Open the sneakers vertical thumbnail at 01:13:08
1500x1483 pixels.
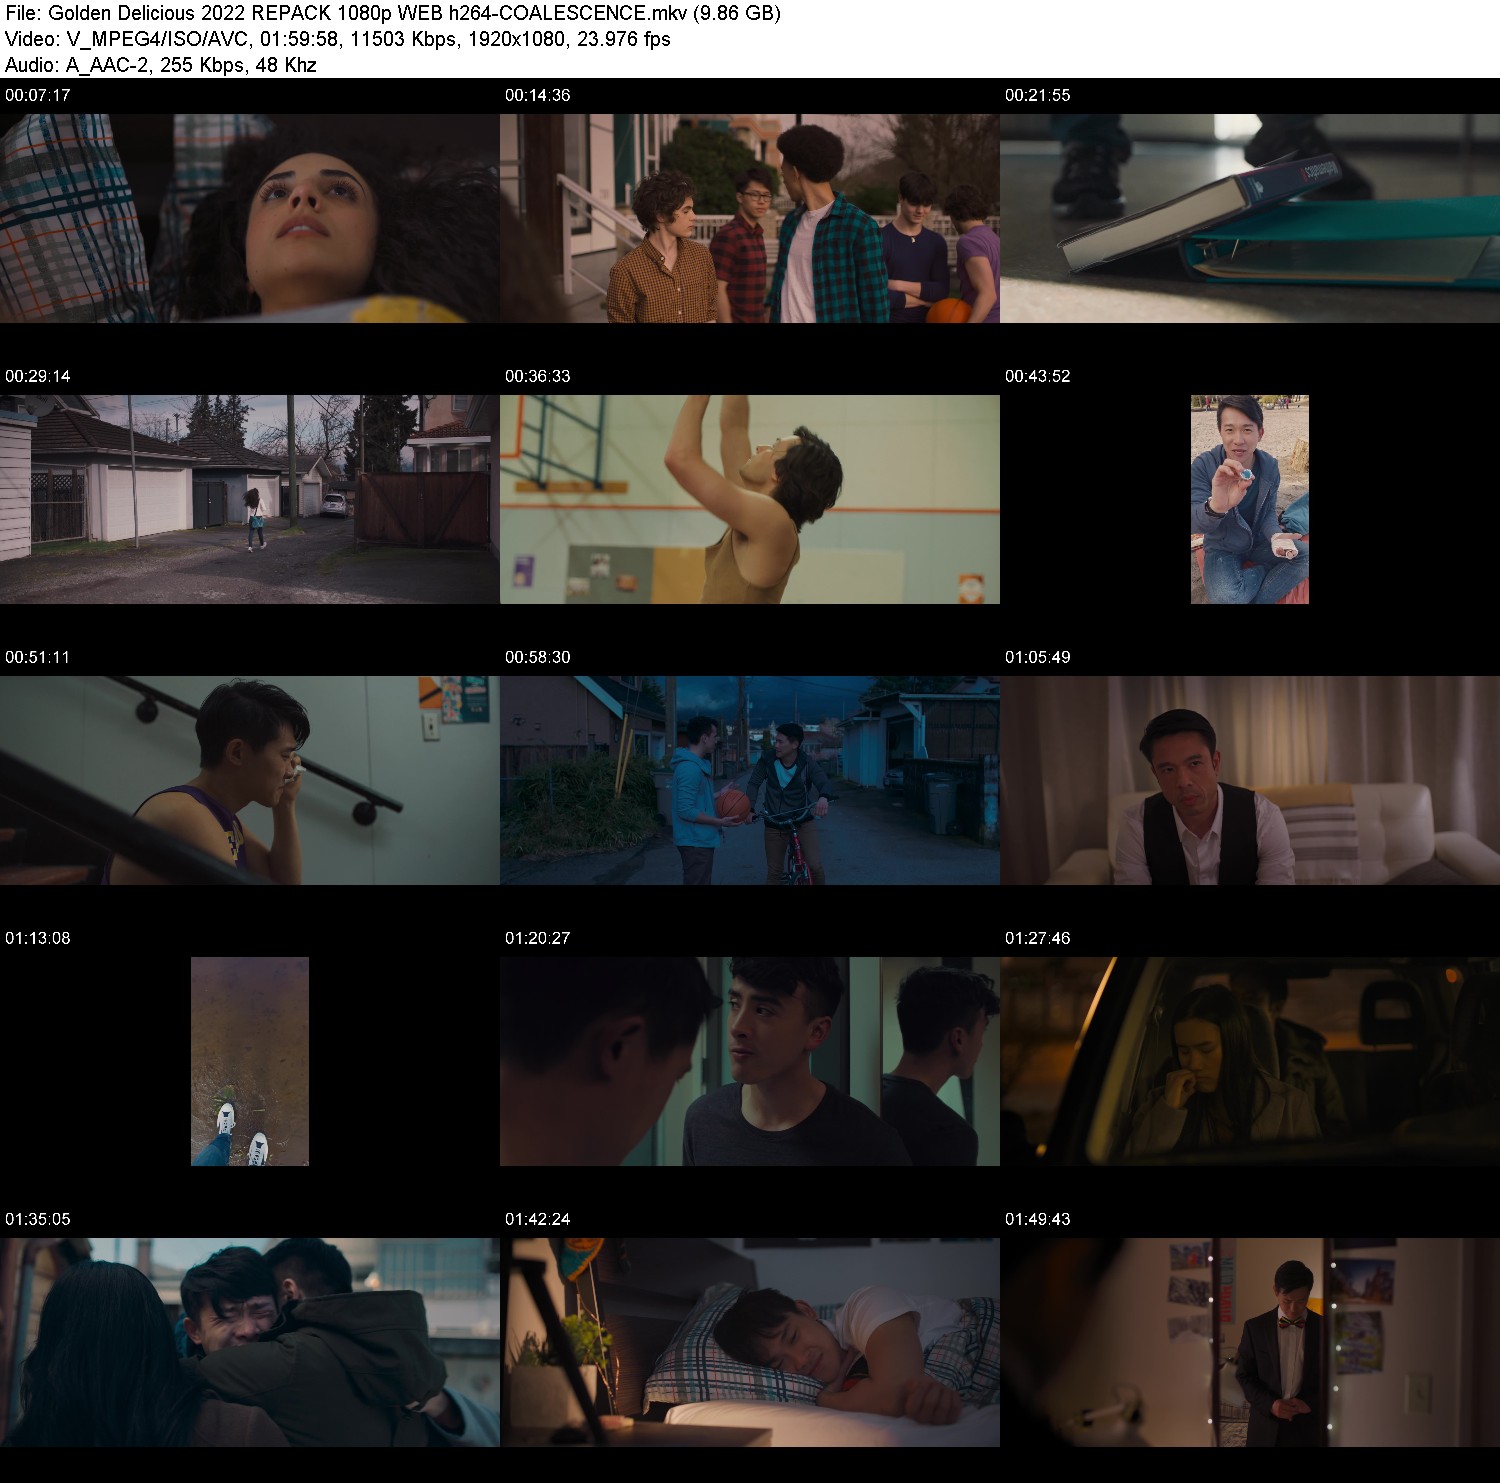point(250,1061)
